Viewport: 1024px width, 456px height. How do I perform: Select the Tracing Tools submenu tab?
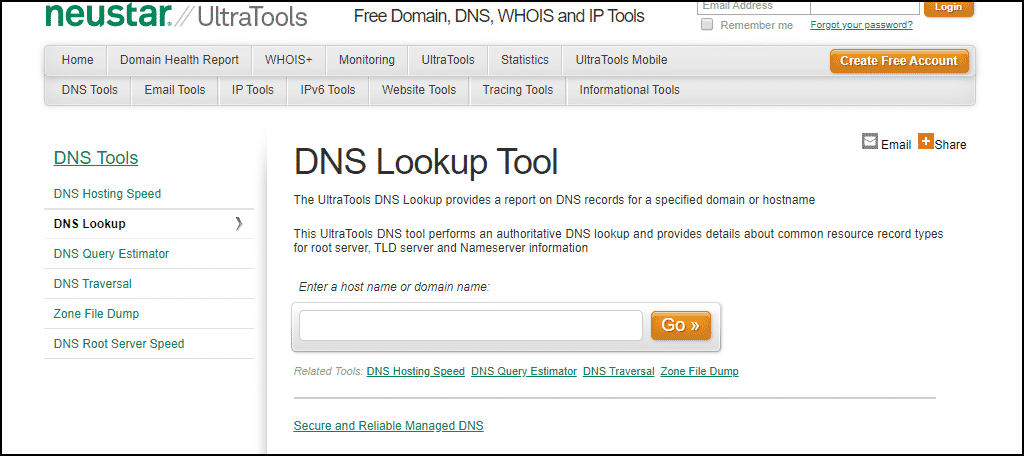pyautogui.click(x=518, y=90)
